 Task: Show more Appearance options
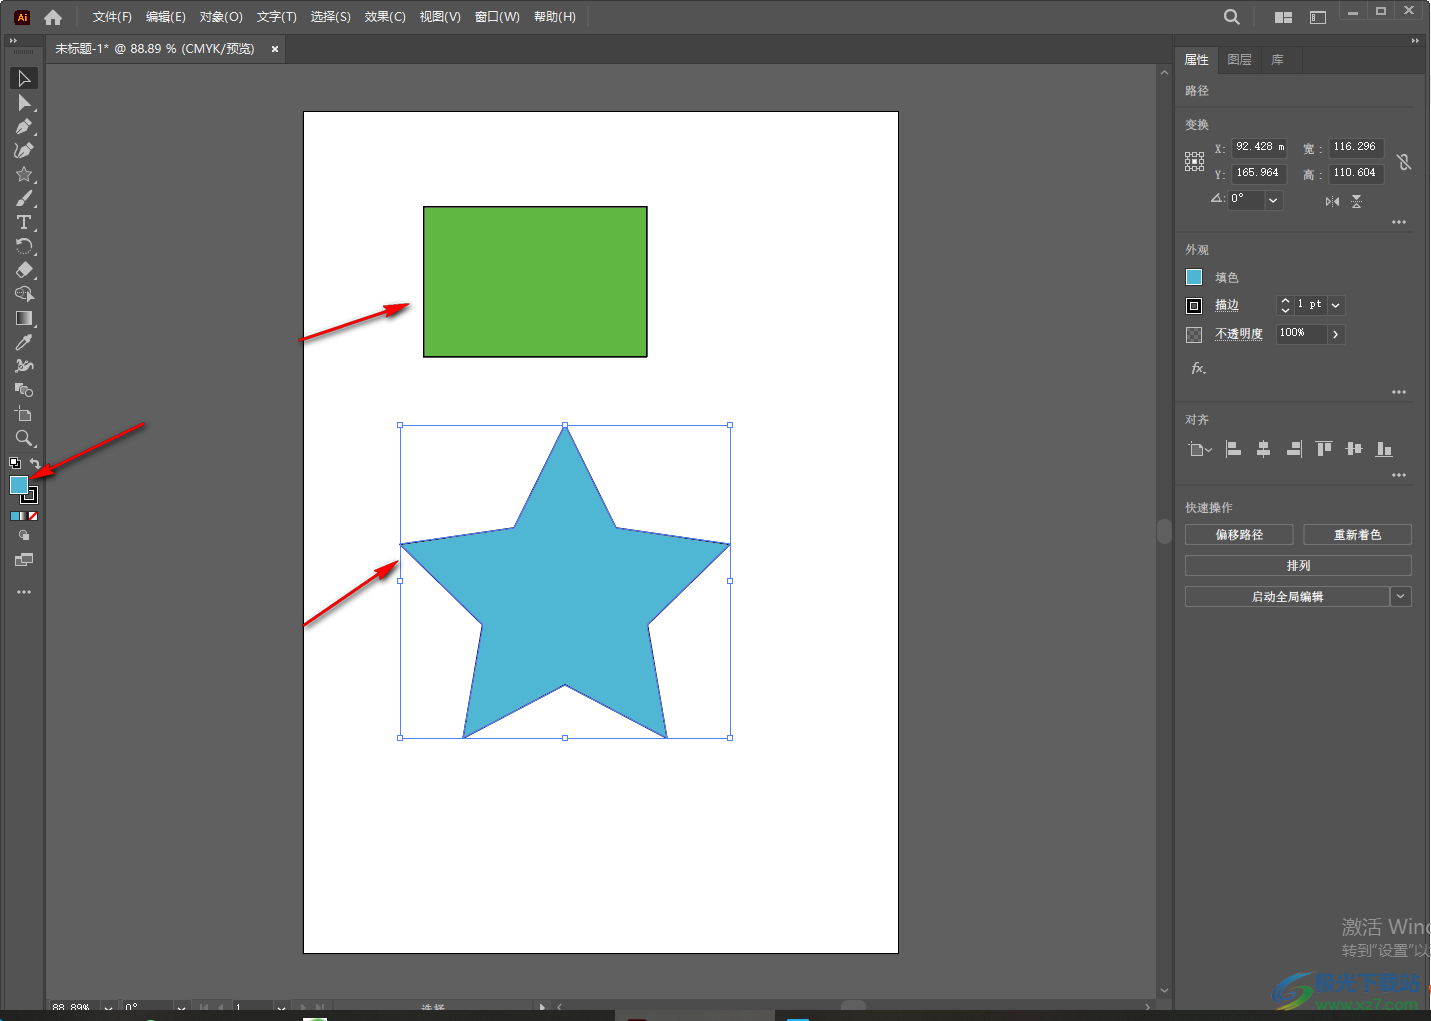1399,392
